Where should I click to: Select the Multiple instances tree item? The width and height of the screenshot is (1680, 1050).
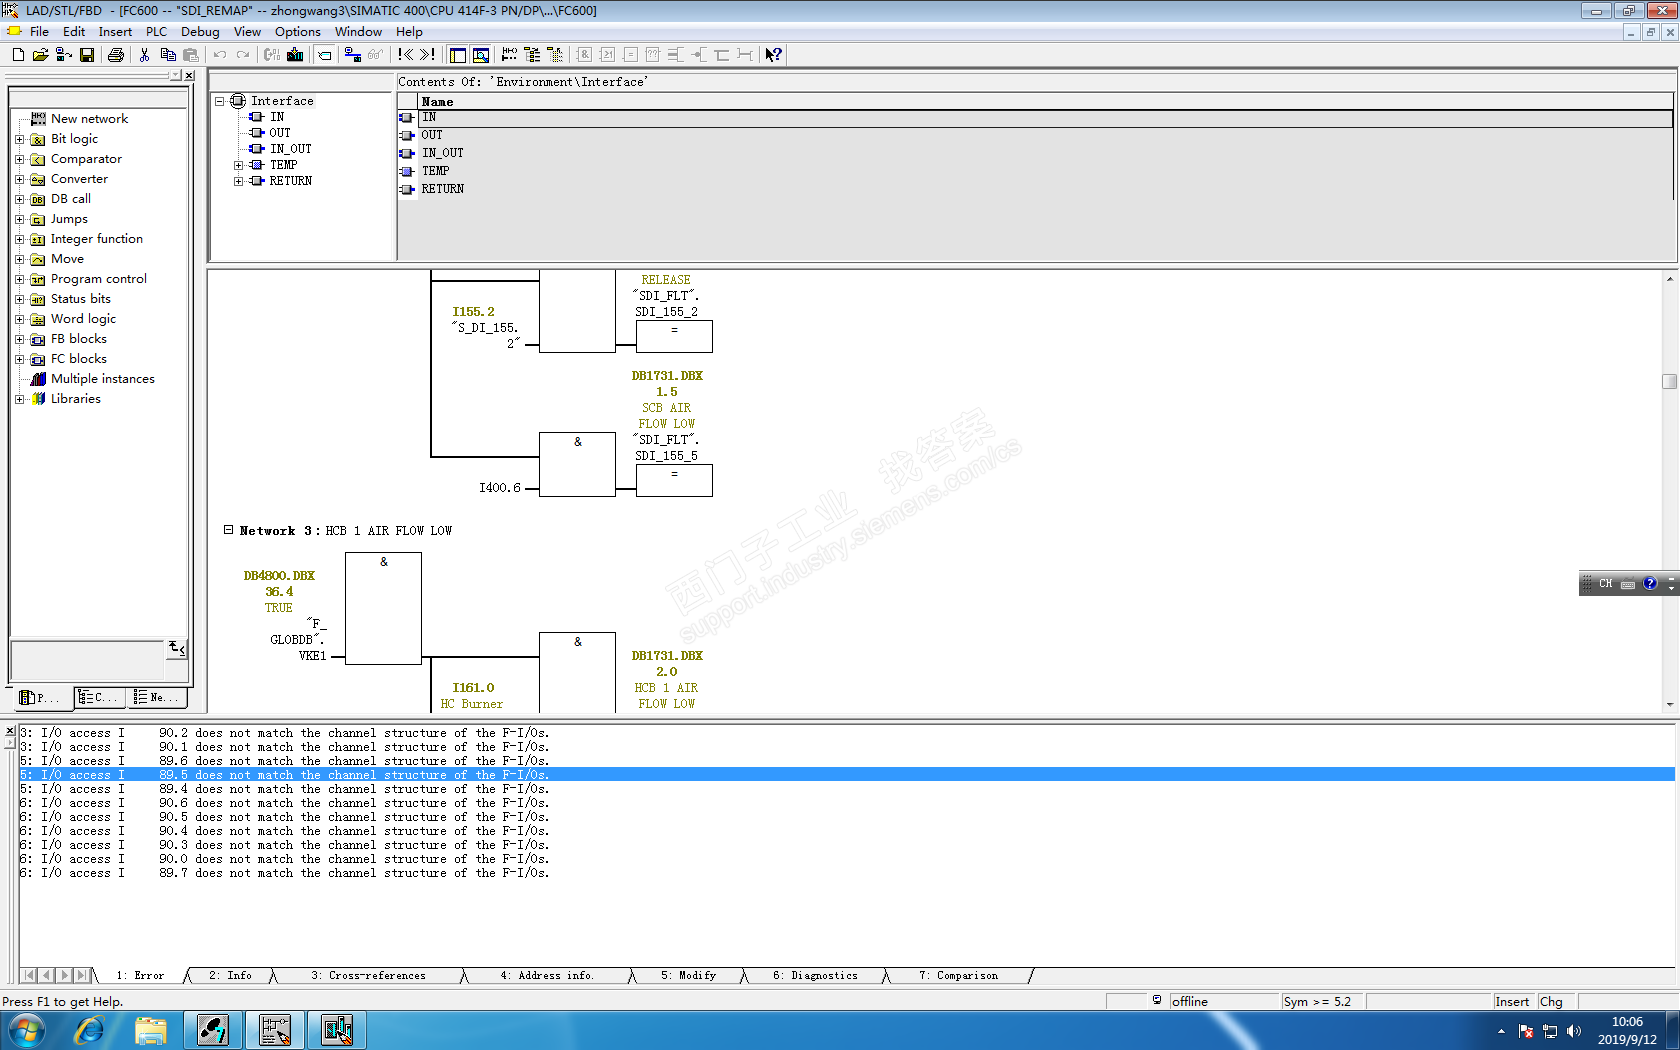coord(103,379)
